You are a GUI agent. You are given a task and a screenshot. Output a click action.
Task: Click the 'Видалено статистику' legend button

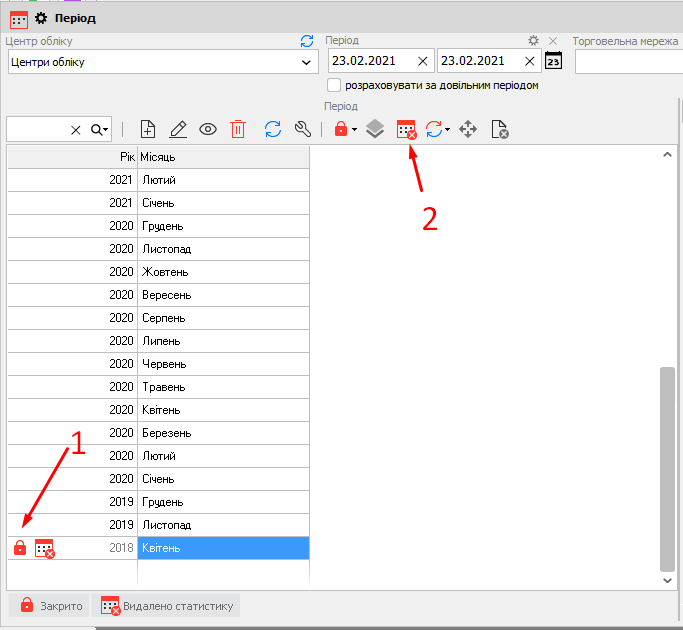point(166,605)
